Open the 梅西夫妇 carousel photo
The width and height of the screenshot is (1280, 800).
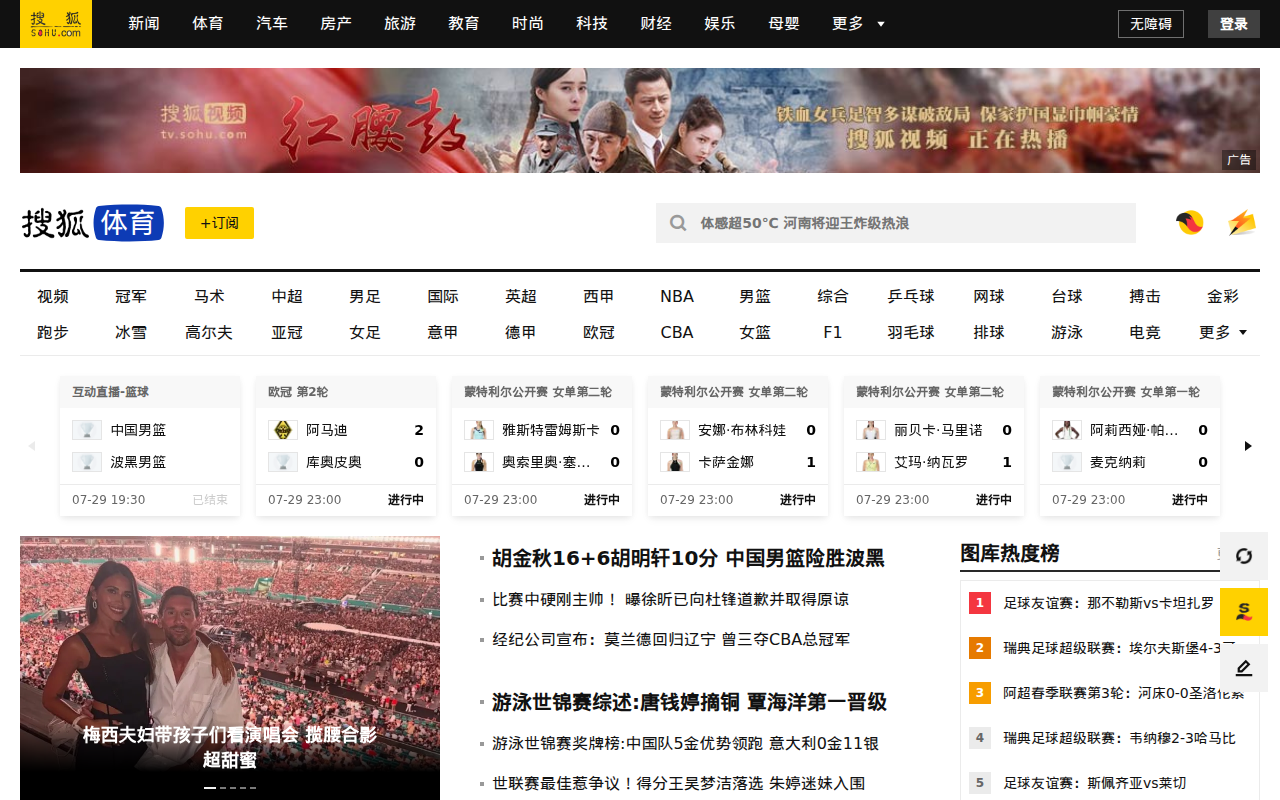coord(230,668)
